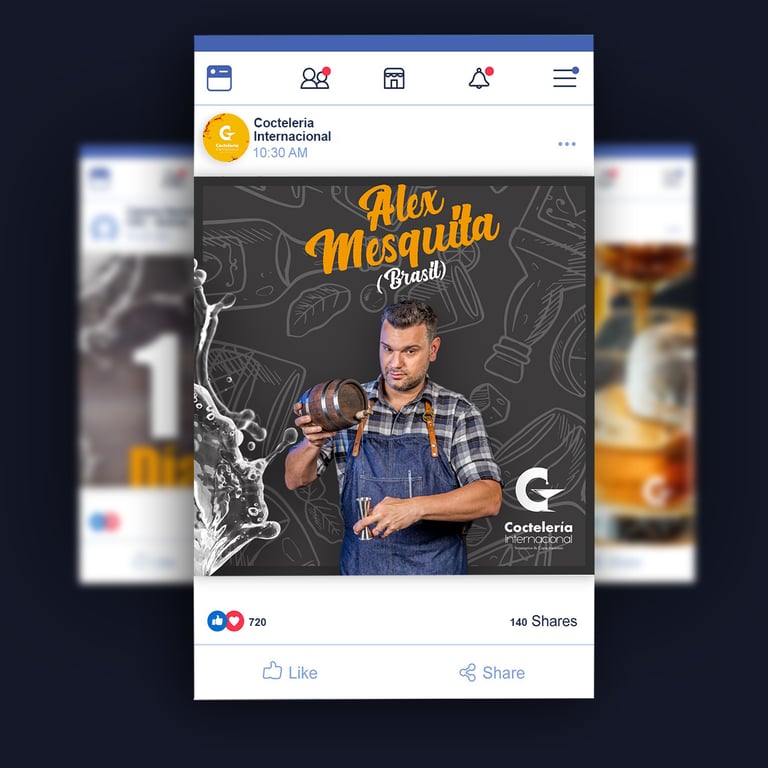The image size is (768, 768).
Task: Click the 10:30 AM post timestamp
Action: click(280, 153)
